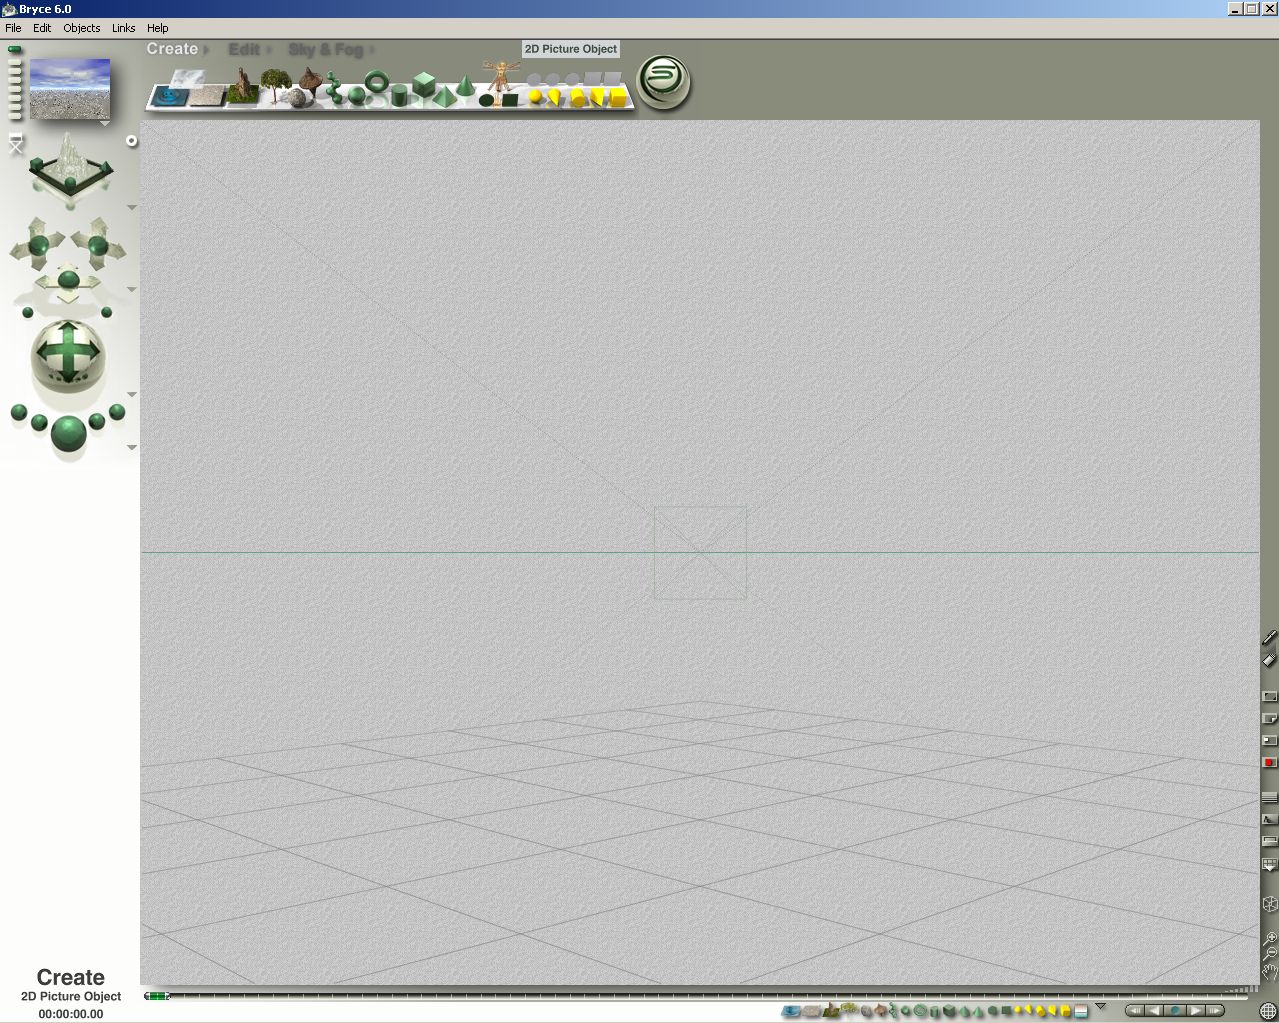Click the trackball camera sphere

coord(68,355)
